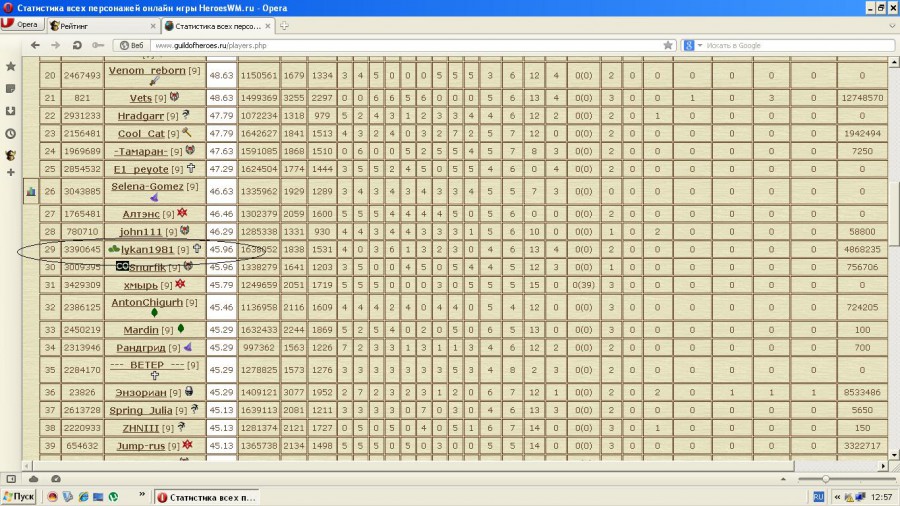
Task: Open Notes panel in sidebar
Action: [x=10, y=88]
